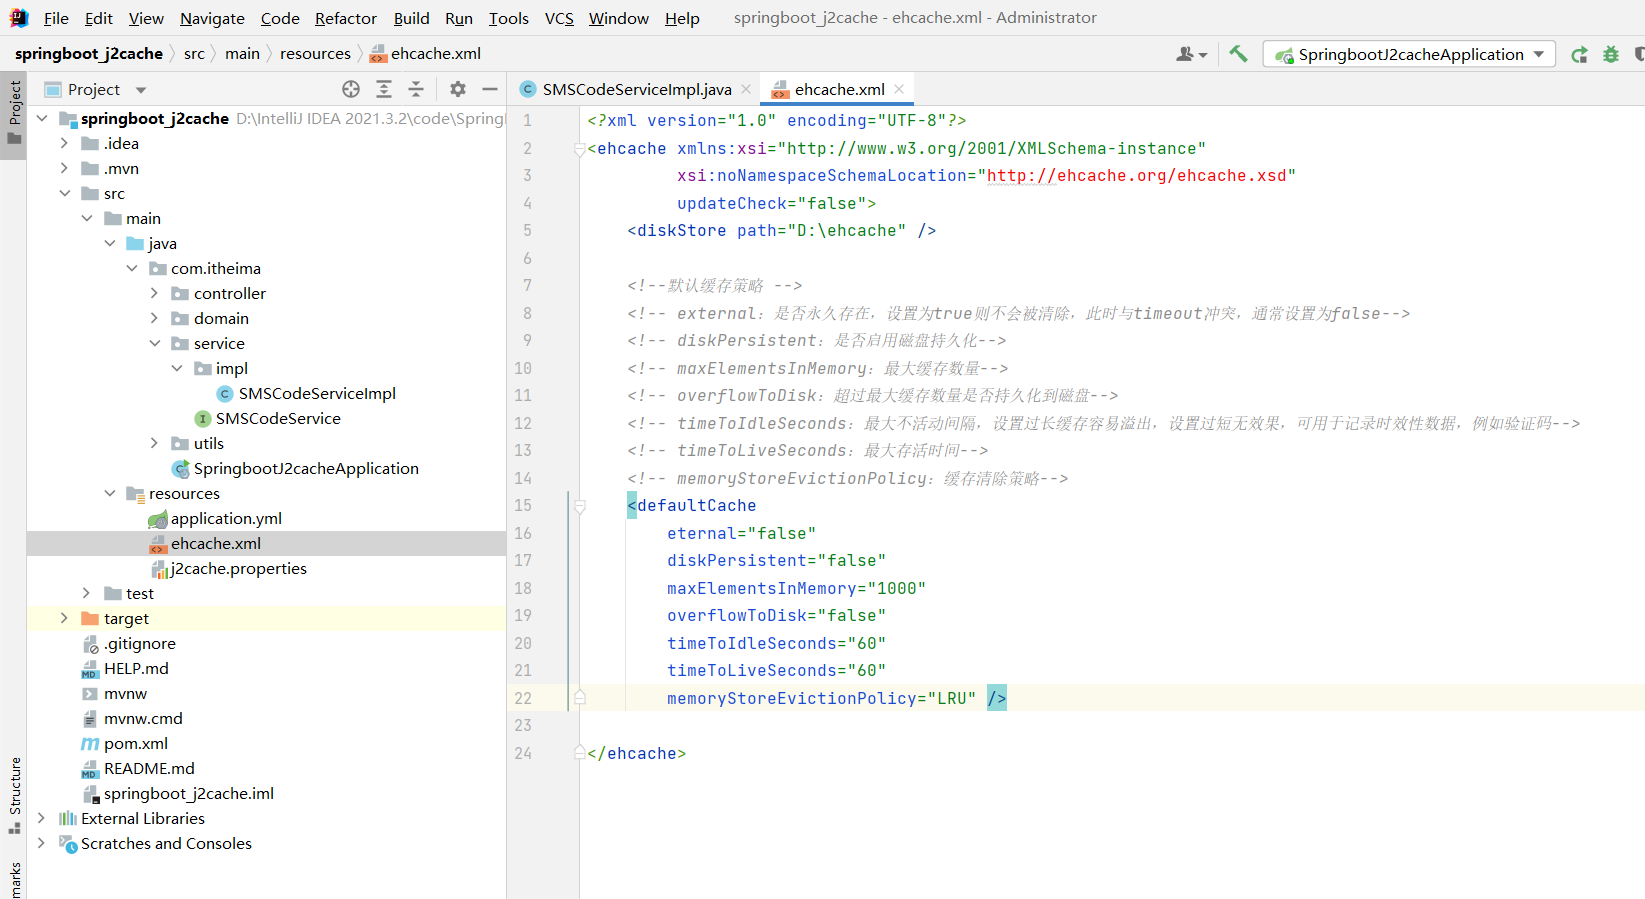Select SMSCodeServiceImpl class in tree
Viewport: 1645px width, 899px height.
[317, 393]
